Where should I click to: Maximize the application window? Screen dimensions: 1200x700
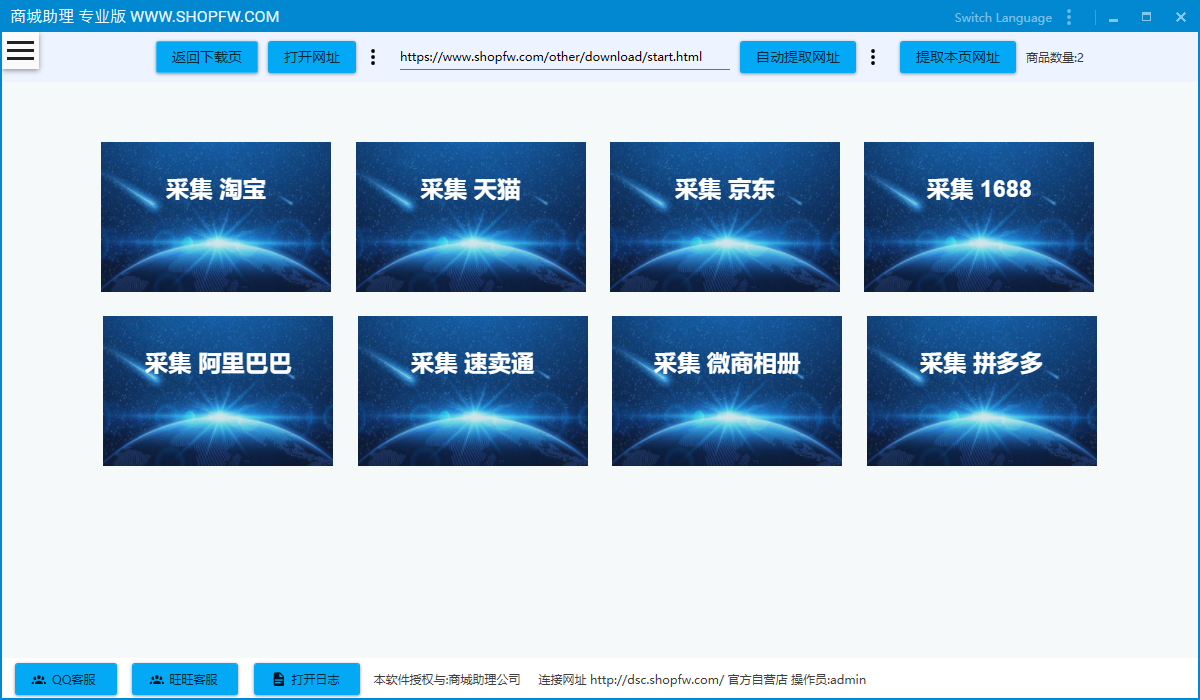click(1146, 17)
